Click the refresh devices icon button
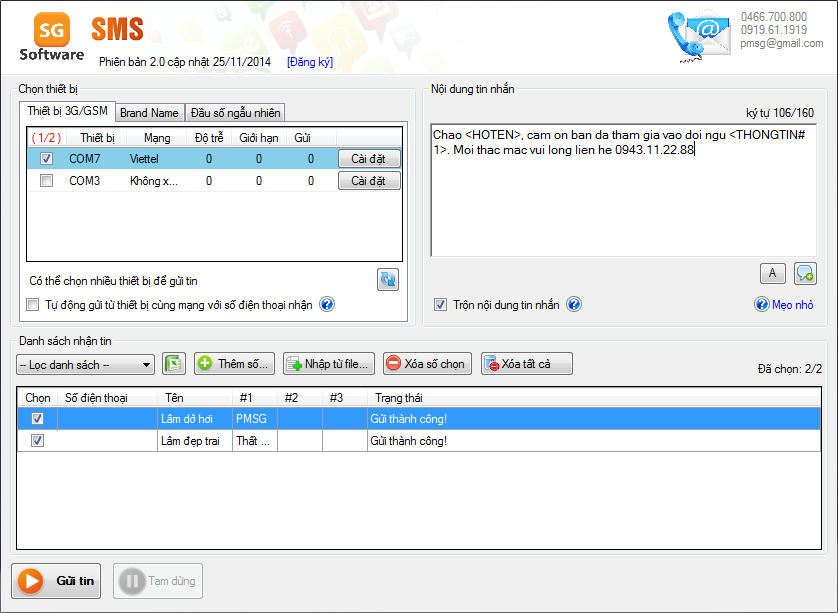The height and width of the screenshot is (613, 838). coord(388,280)
